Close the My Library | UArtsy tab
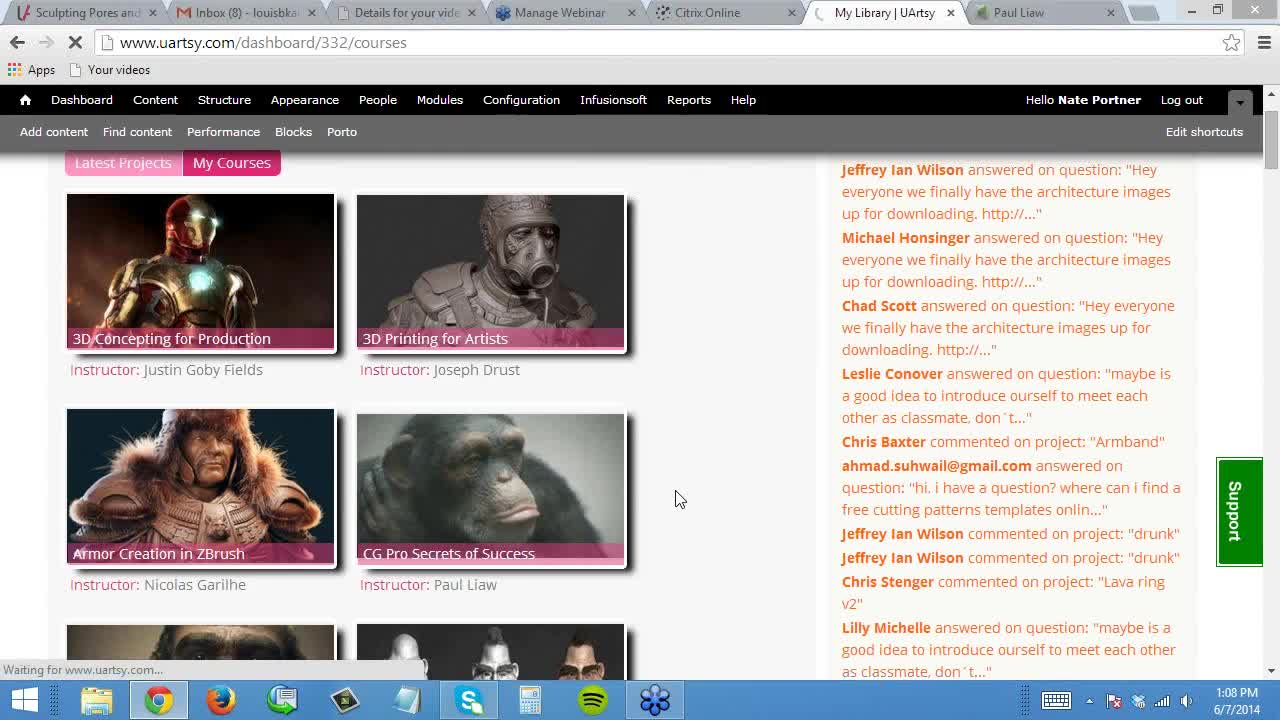This screenshot has height=720, width=1280. click(951, 13)
